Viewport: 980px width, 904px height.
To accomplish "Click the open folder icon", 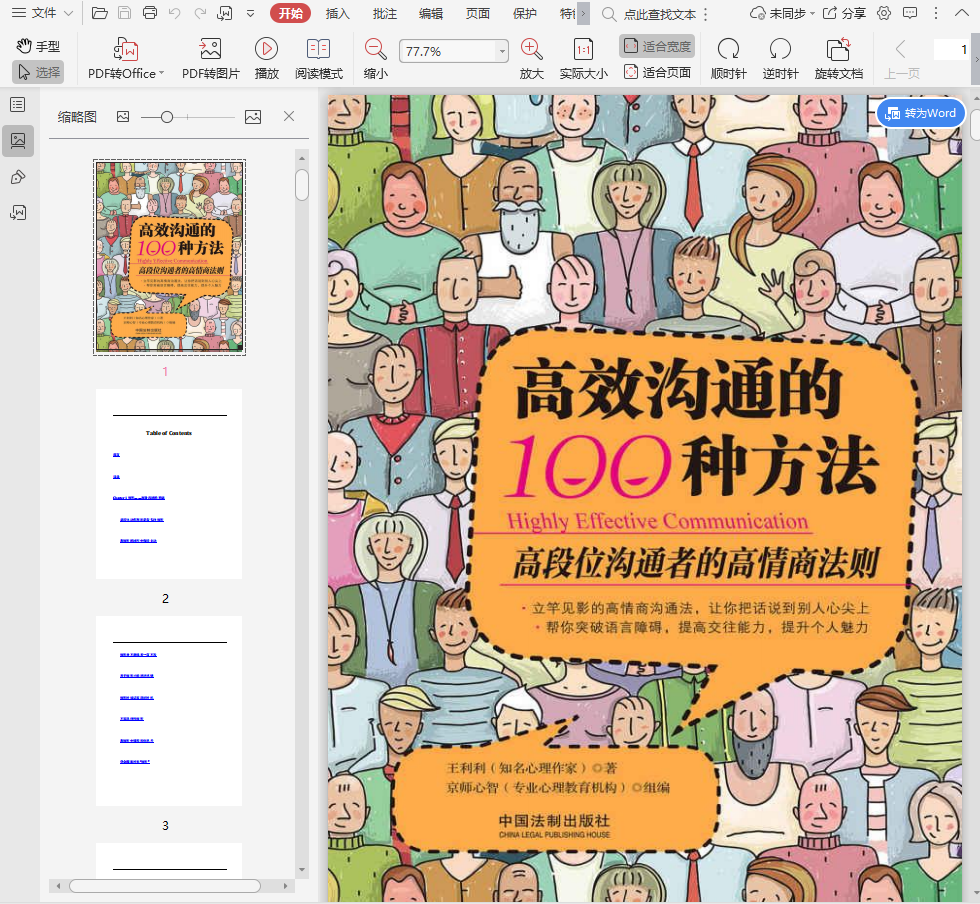I will point(99,13).
